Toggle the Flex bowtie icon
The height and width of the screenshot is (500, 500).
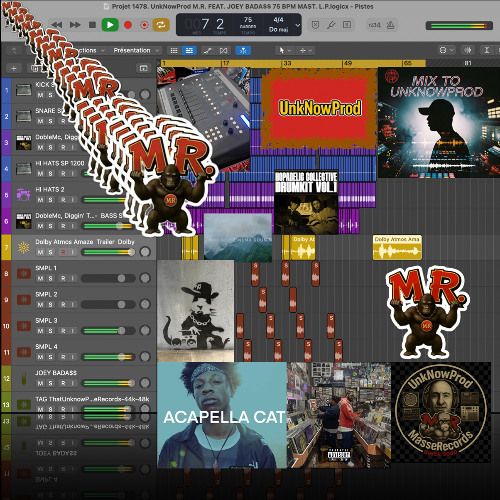tap(223, 51)
